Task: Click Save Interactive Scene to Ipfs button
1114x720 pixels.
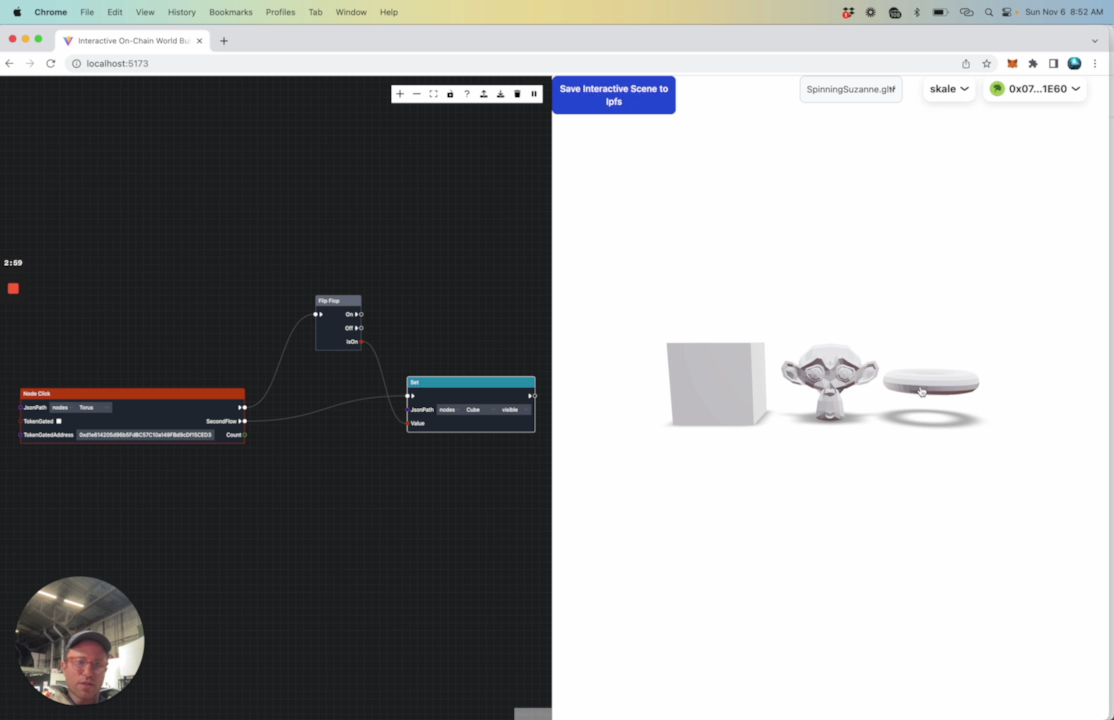Action: [x=614, y=95]
